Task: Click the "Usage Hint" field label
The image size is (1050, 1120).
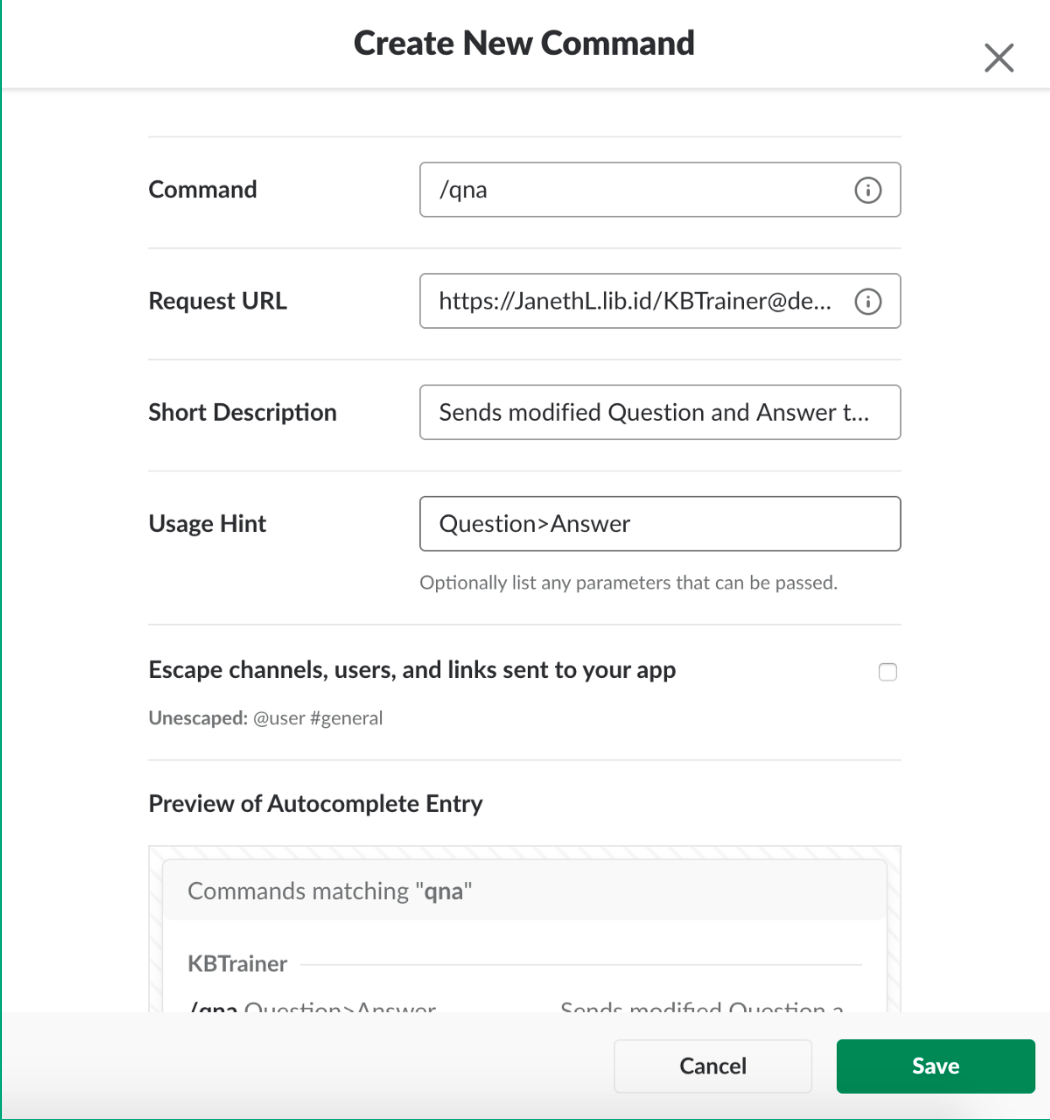Action: (207, 524)
